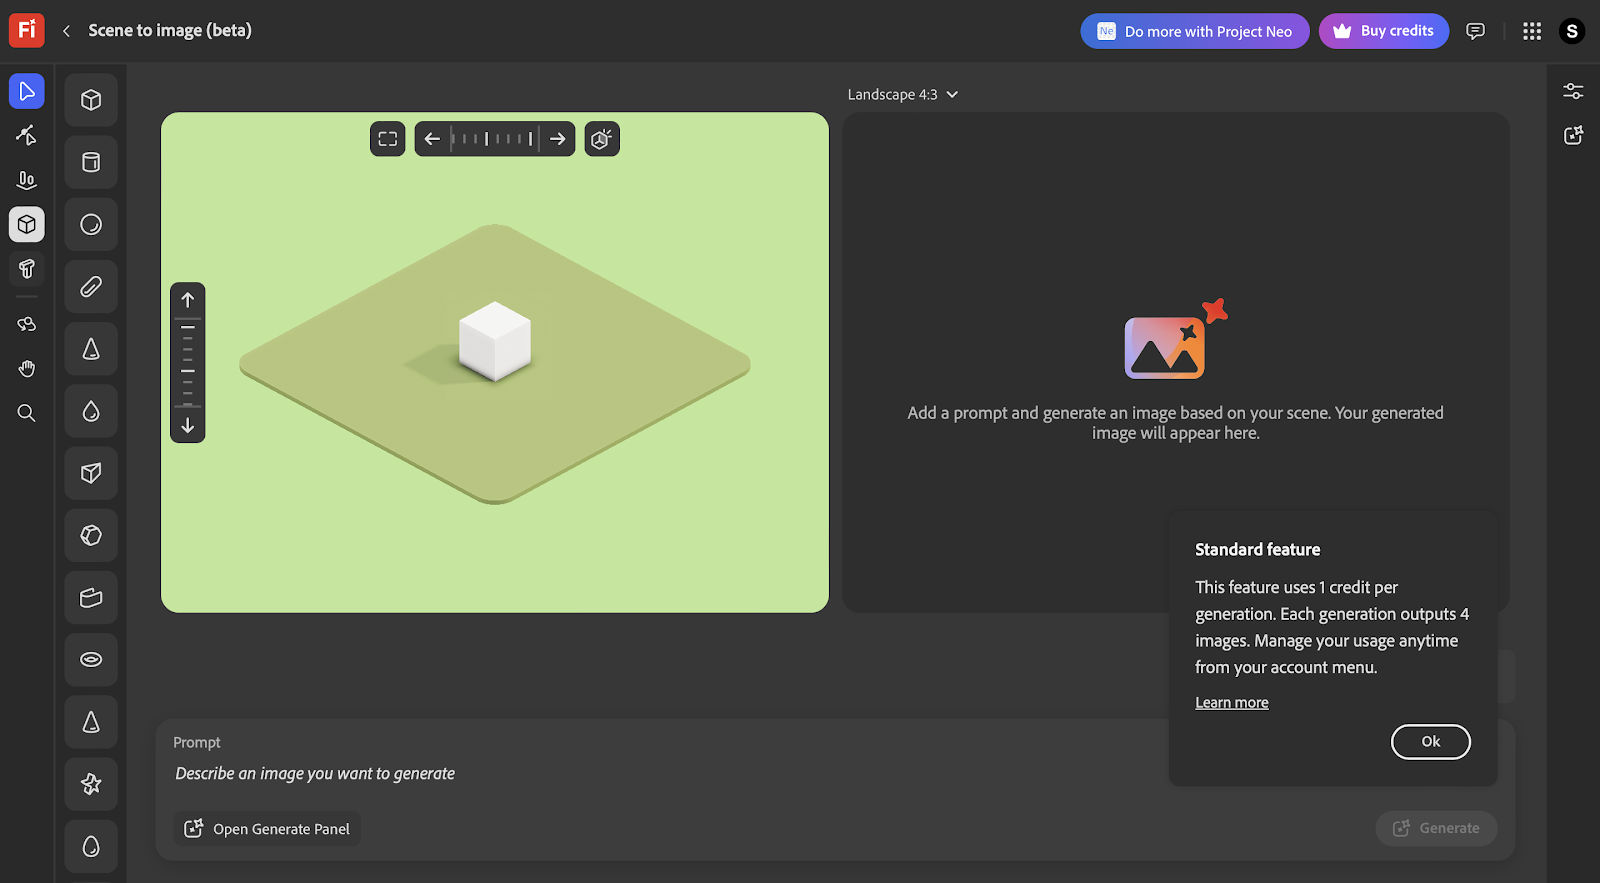Add a cylinder shape to scene

click(x=91, y=162)
